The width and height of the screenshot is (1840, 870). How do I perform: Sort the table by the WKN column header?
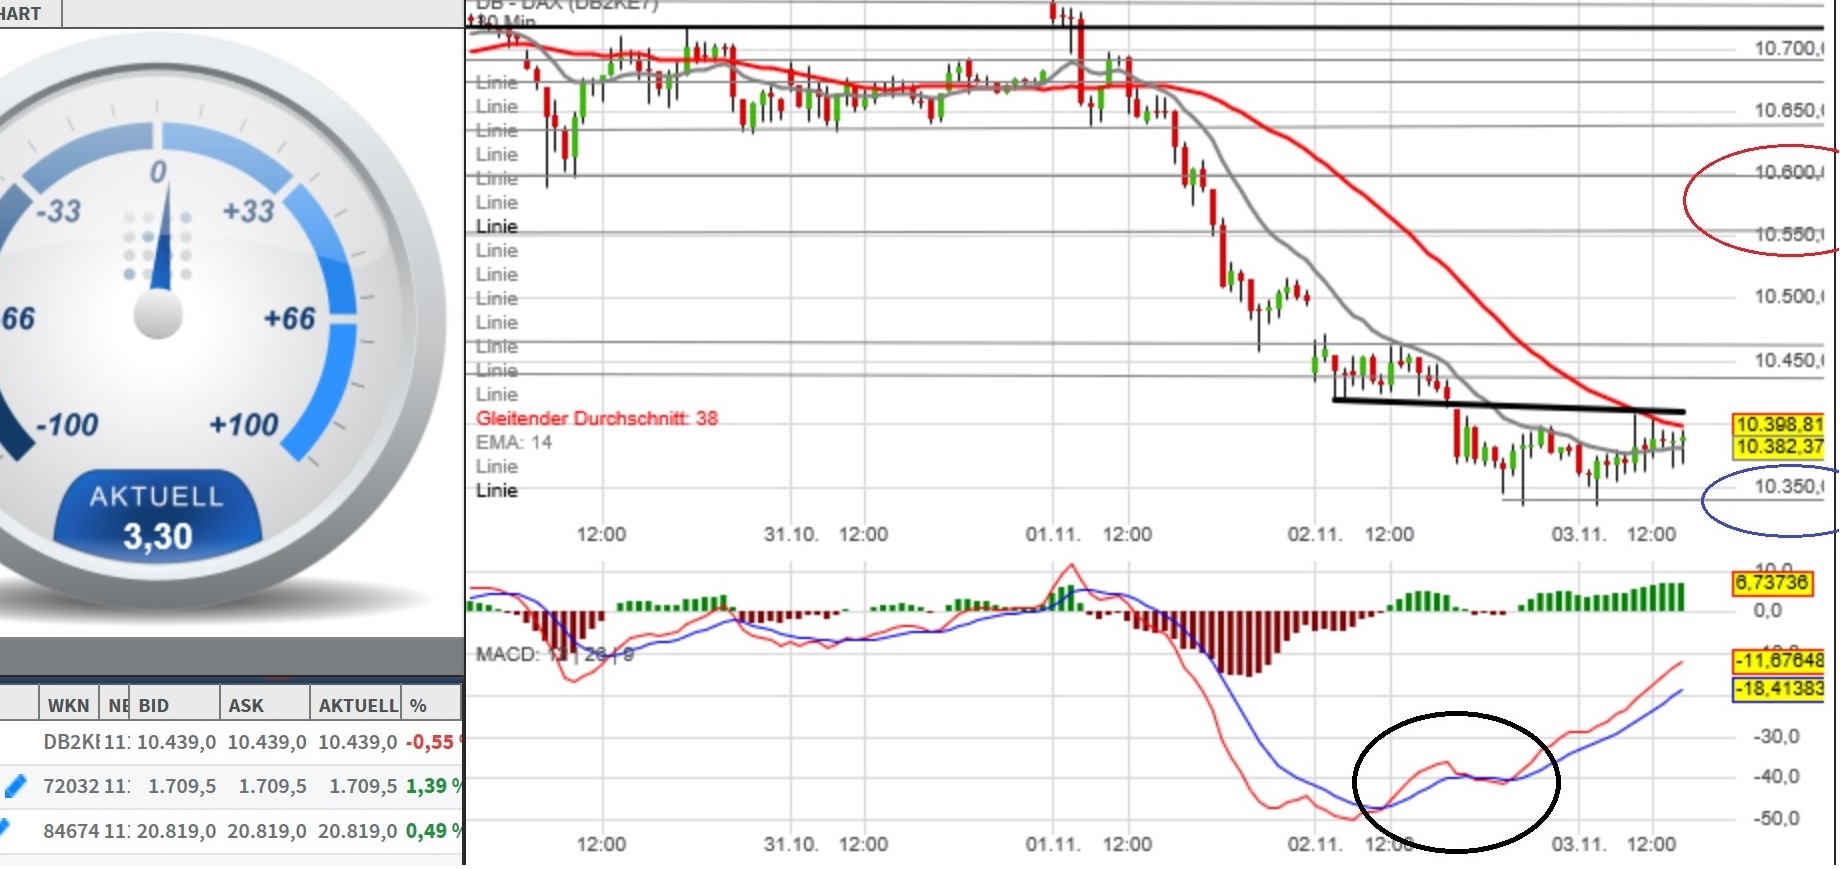(68, 705)
